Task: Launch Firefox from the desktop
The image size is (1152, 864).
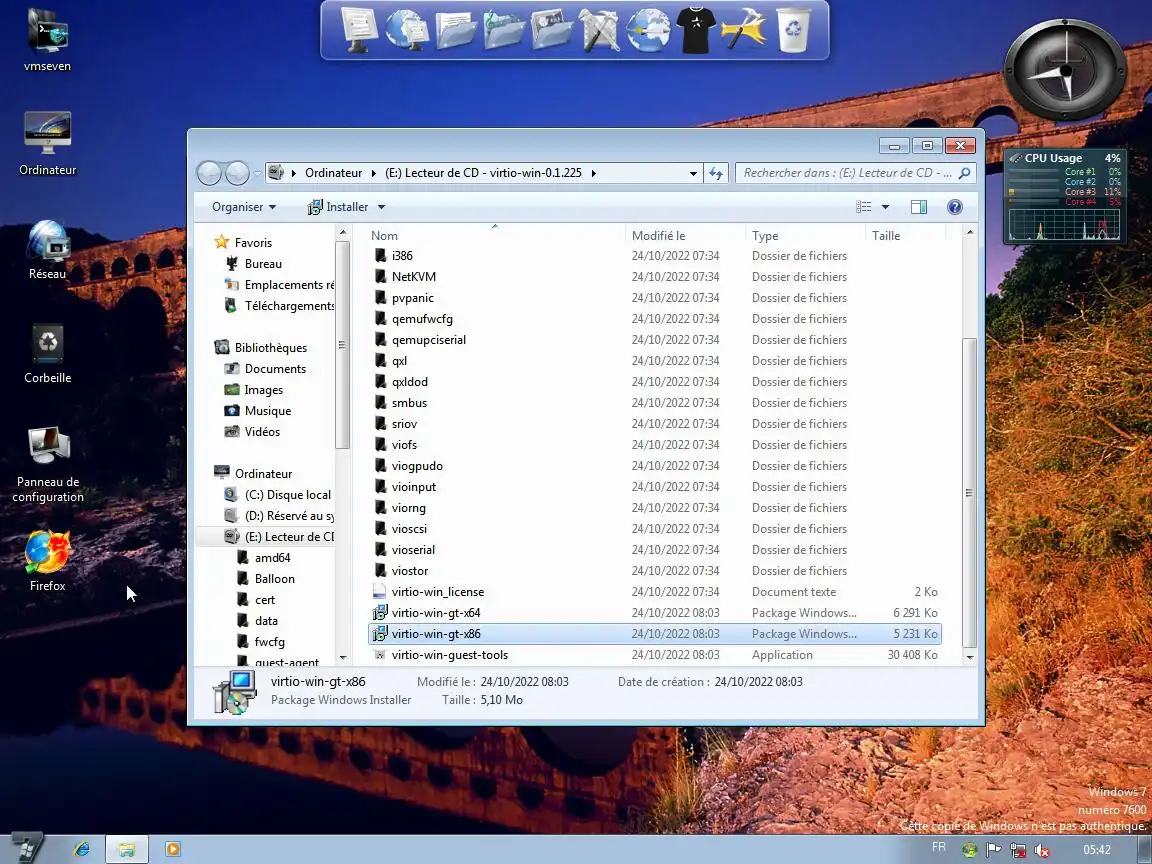Action: [48, 561]
